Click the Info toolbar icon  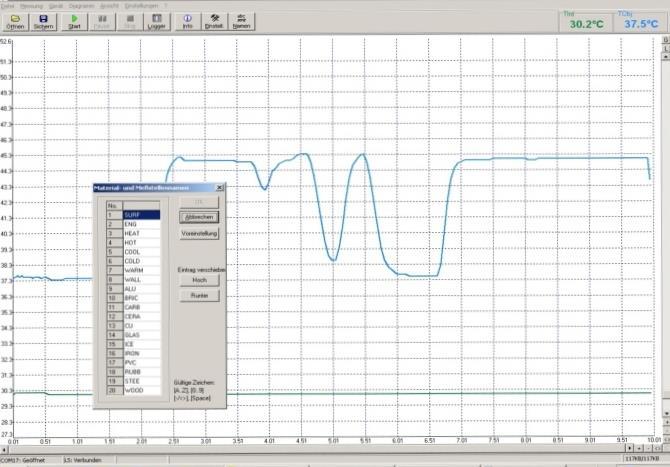point(188,21)
